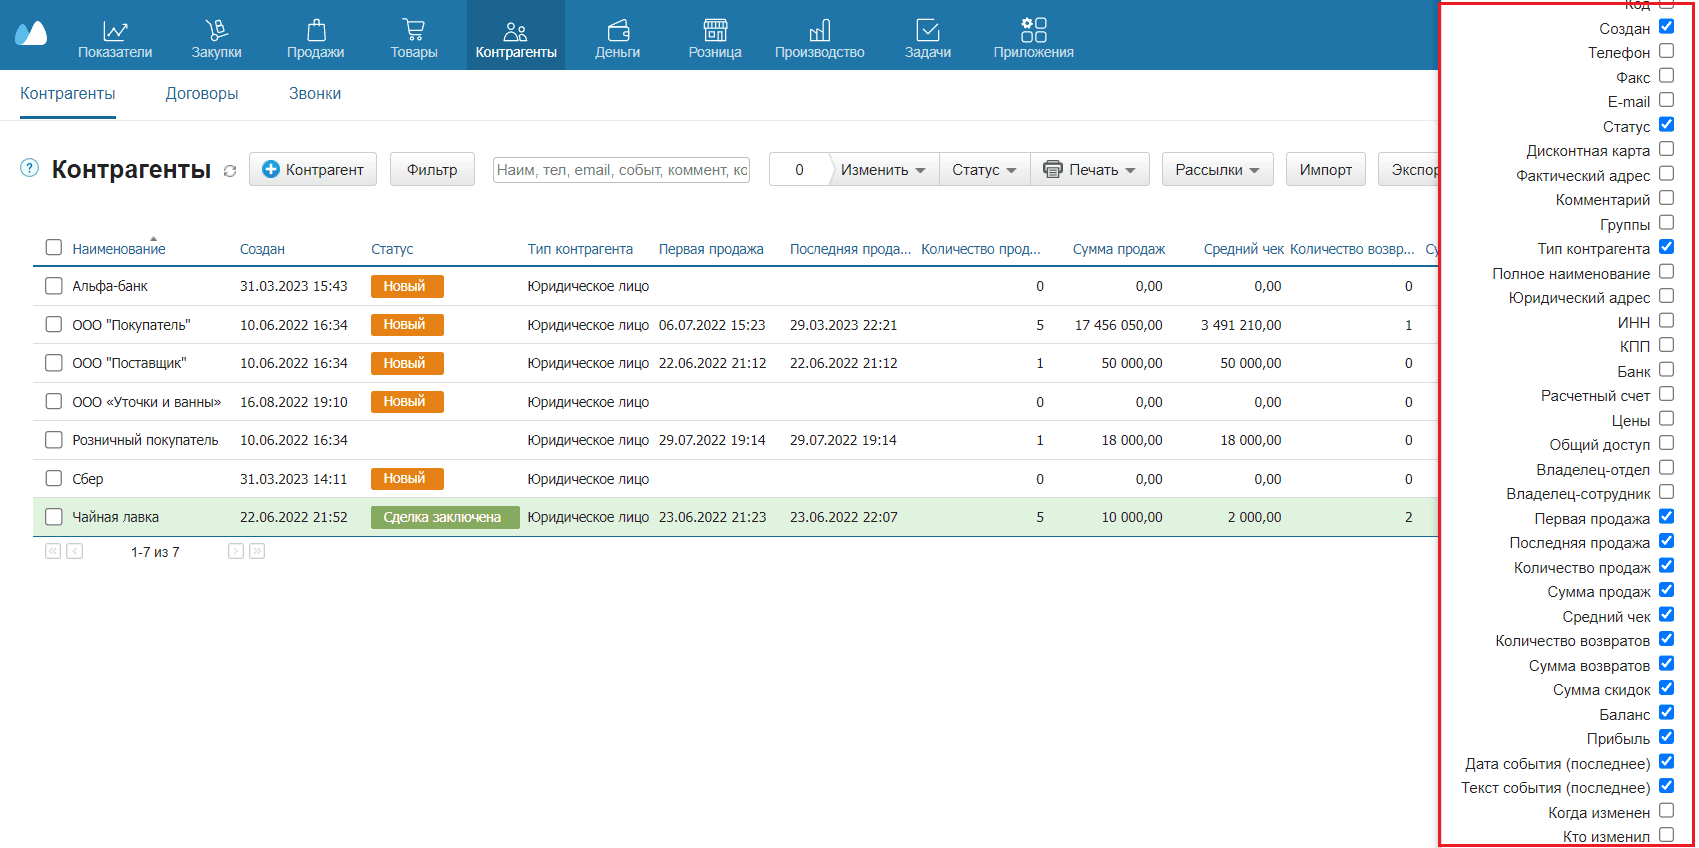Open the Розница register icon
Screen dimensions: 1699x848
point(715,30)
